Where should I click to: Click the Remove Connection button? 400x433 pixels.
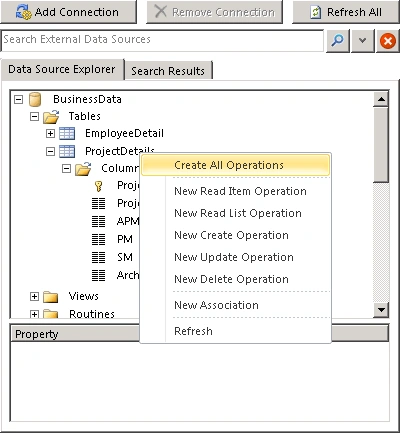click(214, 12)
